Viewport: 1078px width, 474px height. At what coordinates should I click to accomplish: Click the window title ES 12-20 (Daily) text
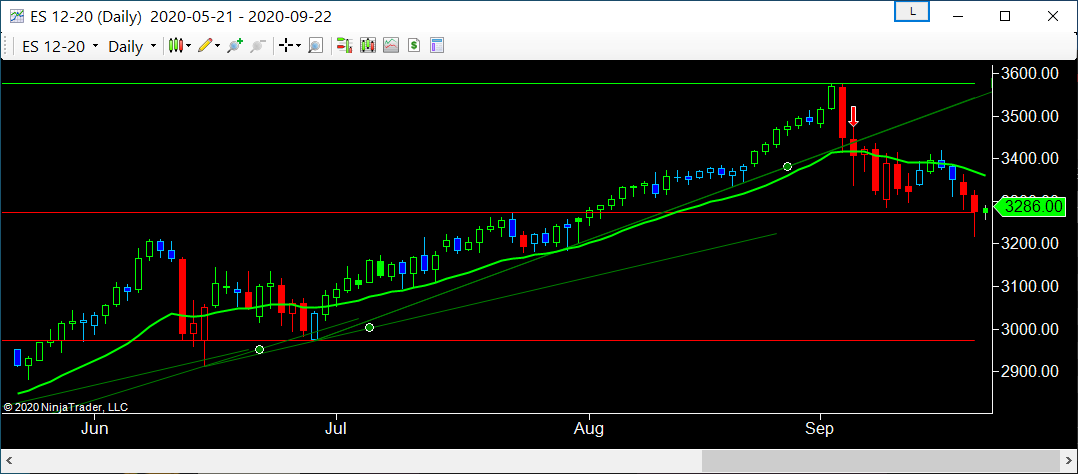(x=86, y=17)
